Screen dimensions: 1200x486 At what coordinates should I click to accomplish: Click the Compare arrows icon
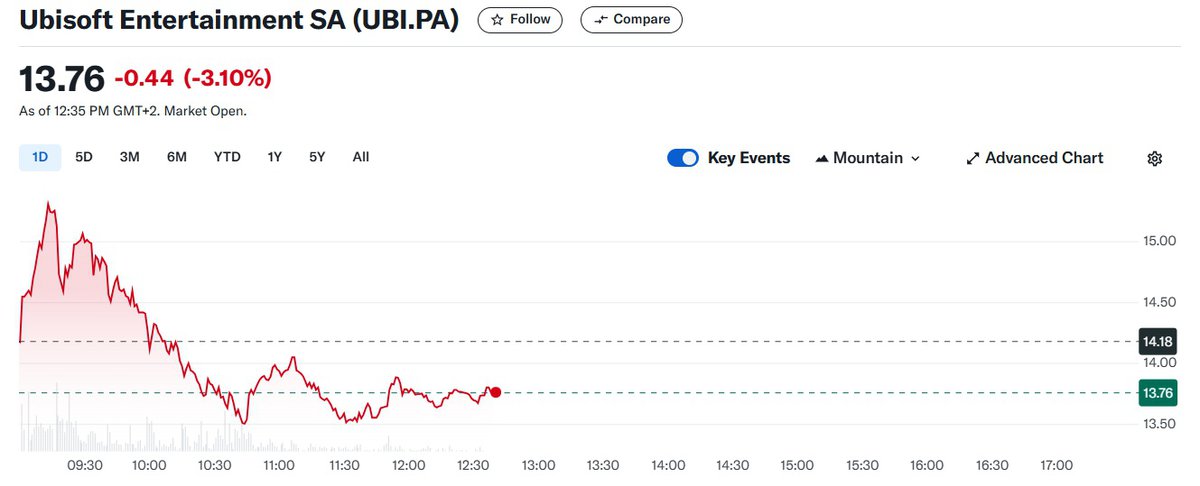pyautogui.click(x=600, y=19)
